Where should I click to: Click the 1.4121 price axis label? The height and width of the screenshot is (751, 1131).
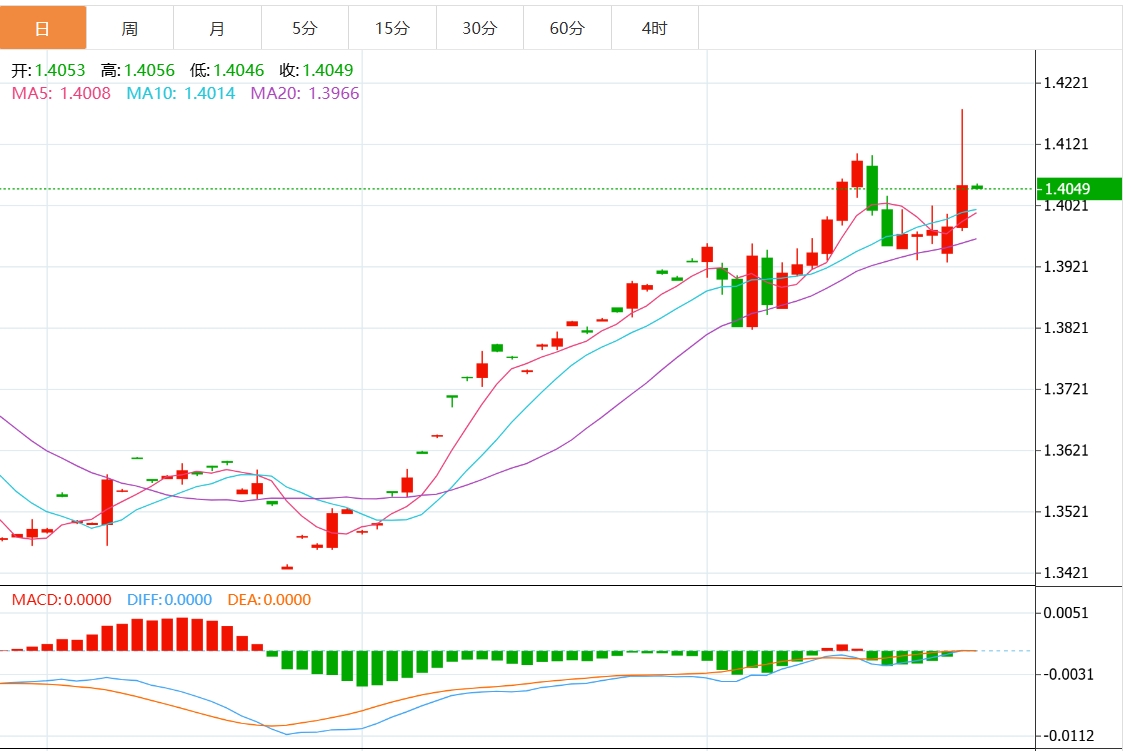coord(1066,144)
